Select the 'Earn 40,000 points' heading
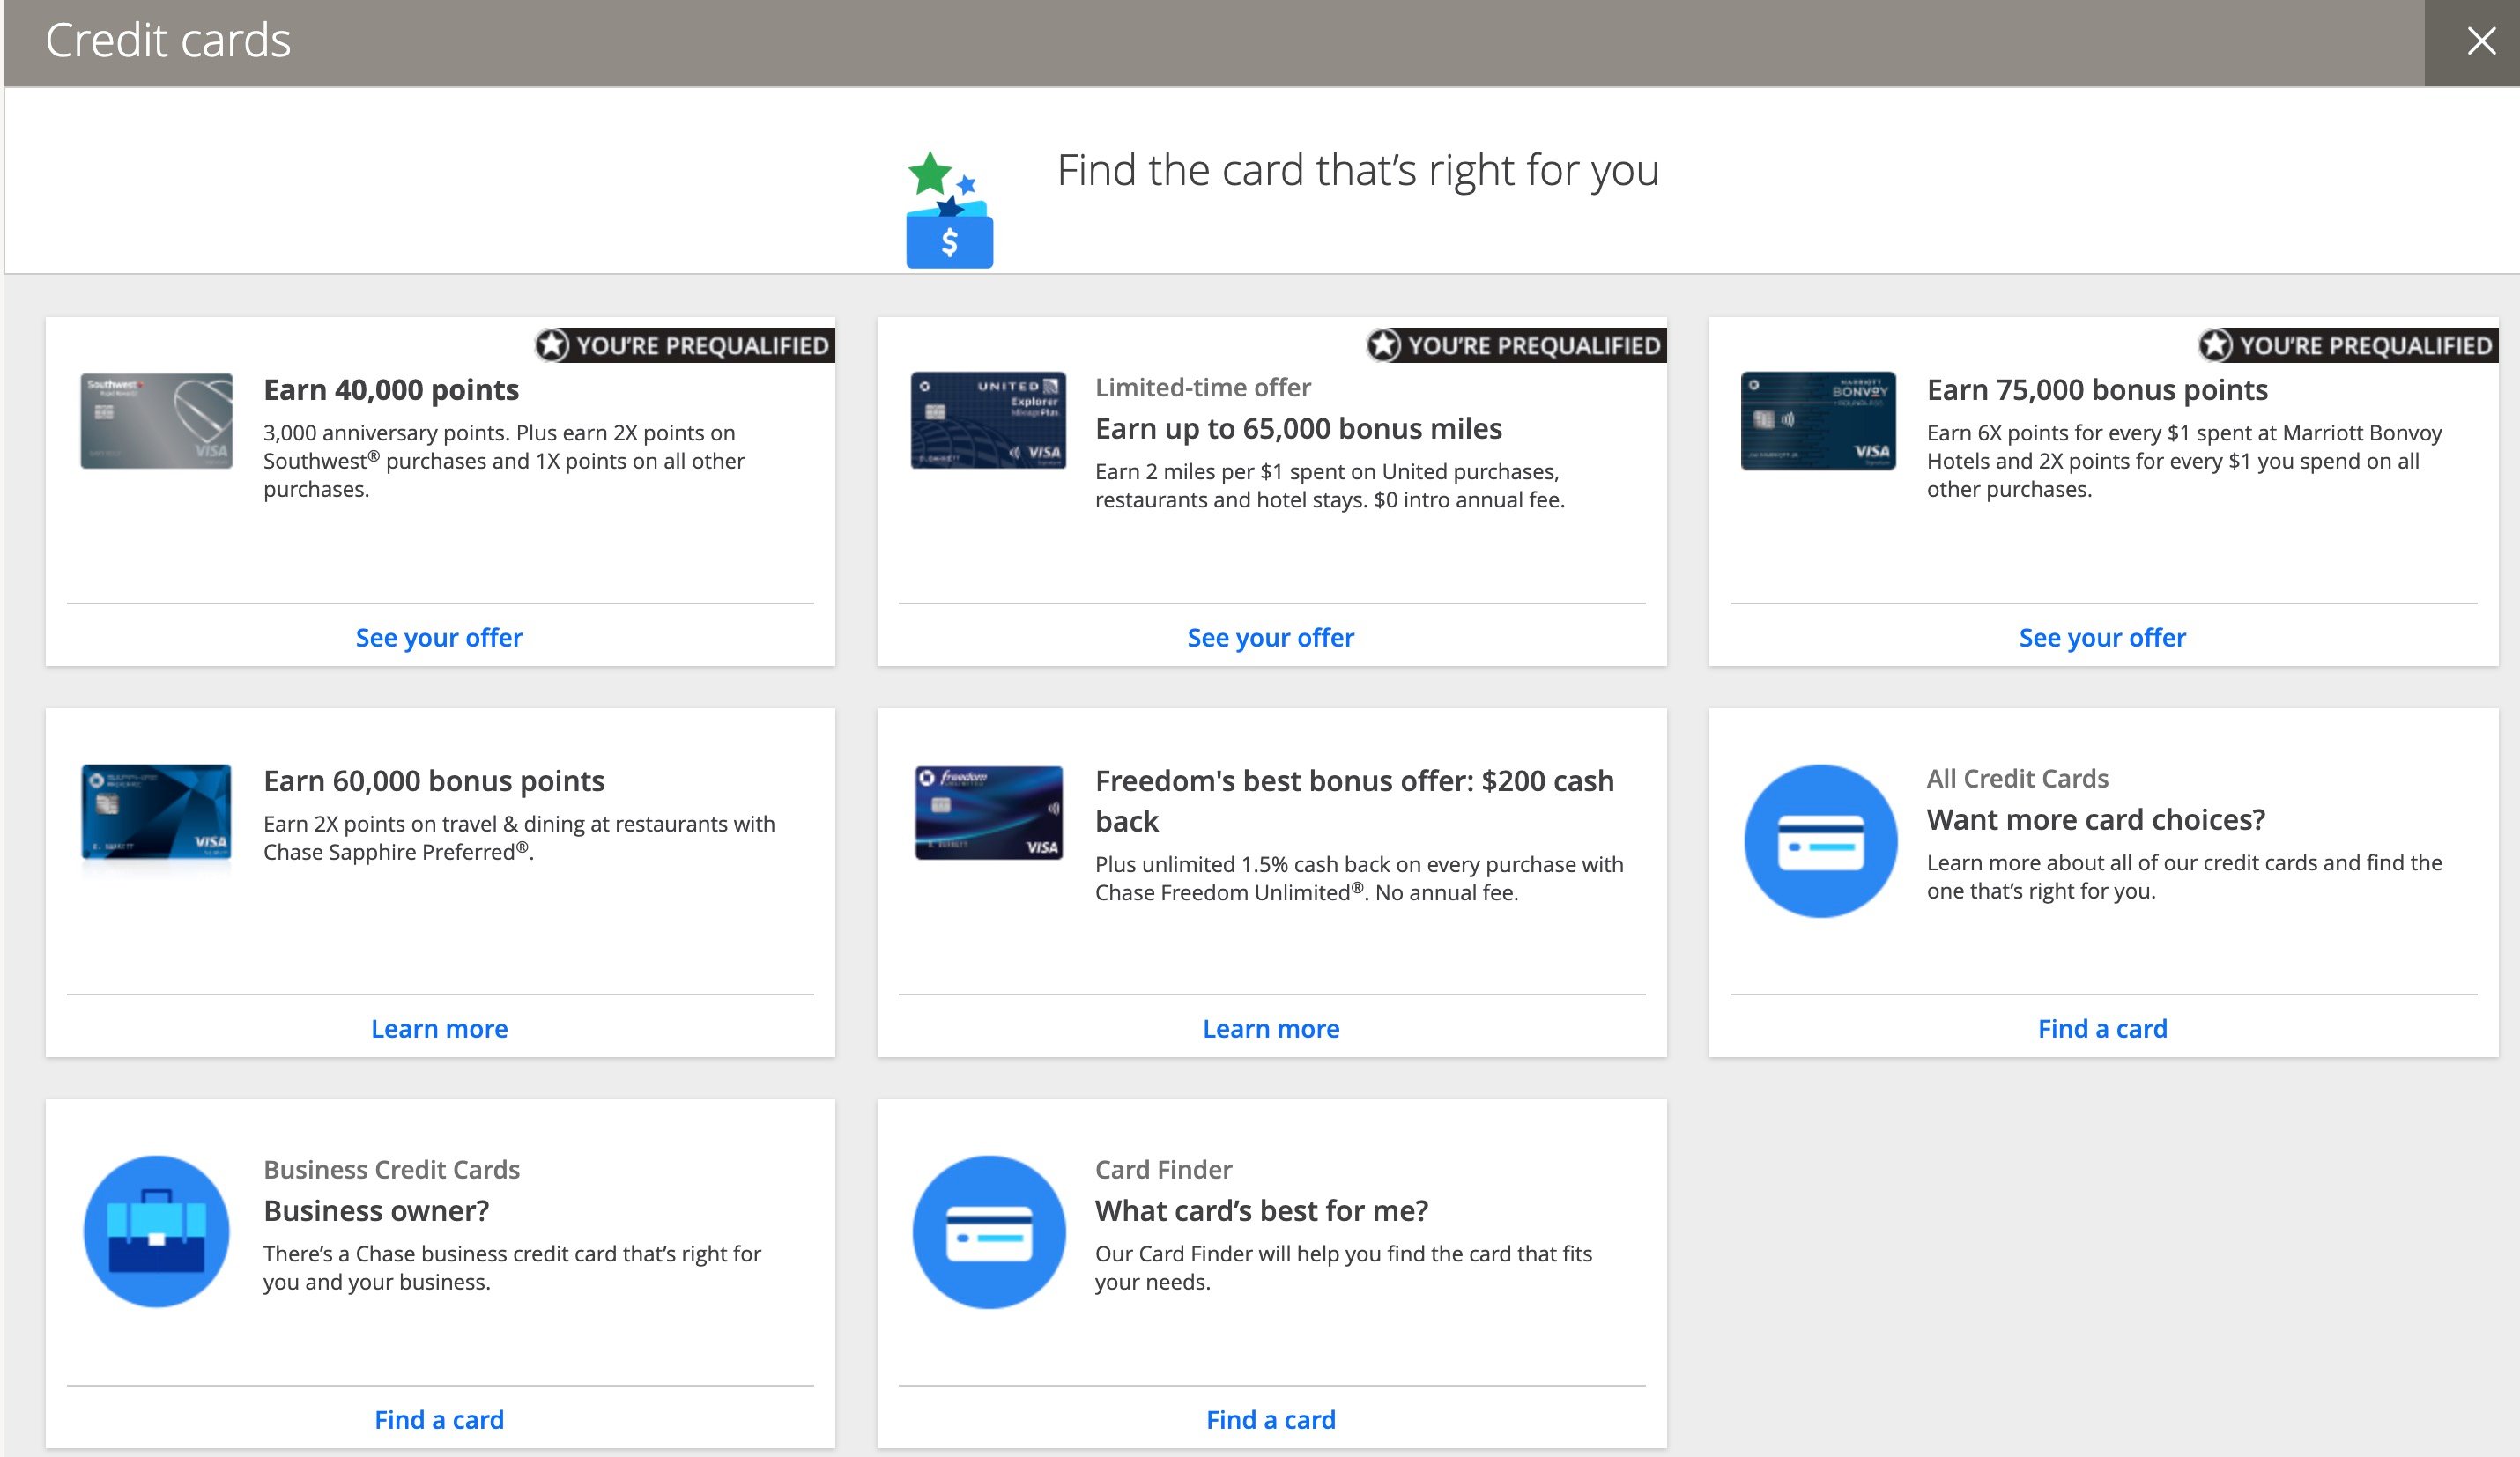 pos(391,390)
